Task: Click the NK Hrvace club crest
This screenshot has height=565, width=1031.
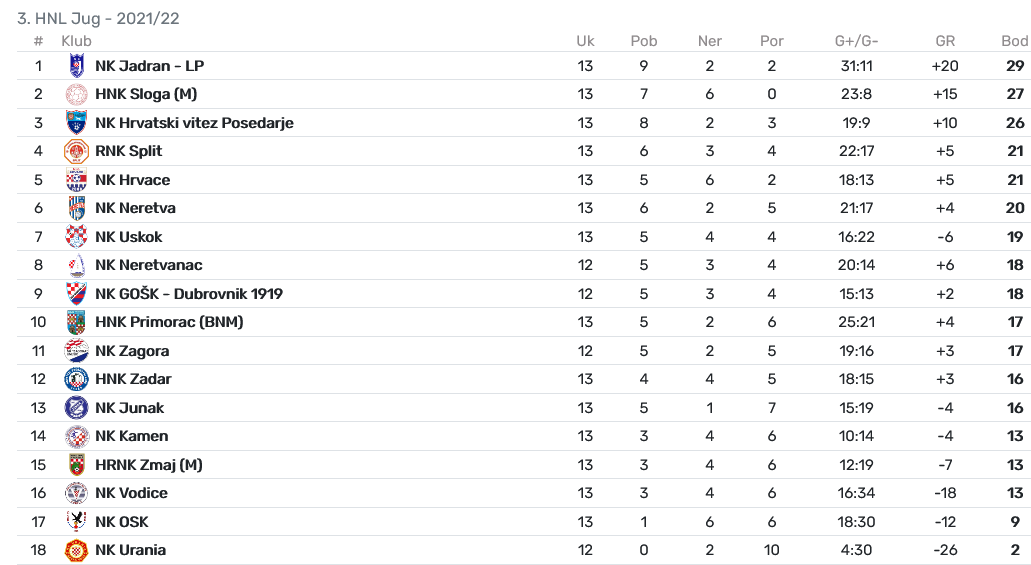Action: click(x=76, y=180)
